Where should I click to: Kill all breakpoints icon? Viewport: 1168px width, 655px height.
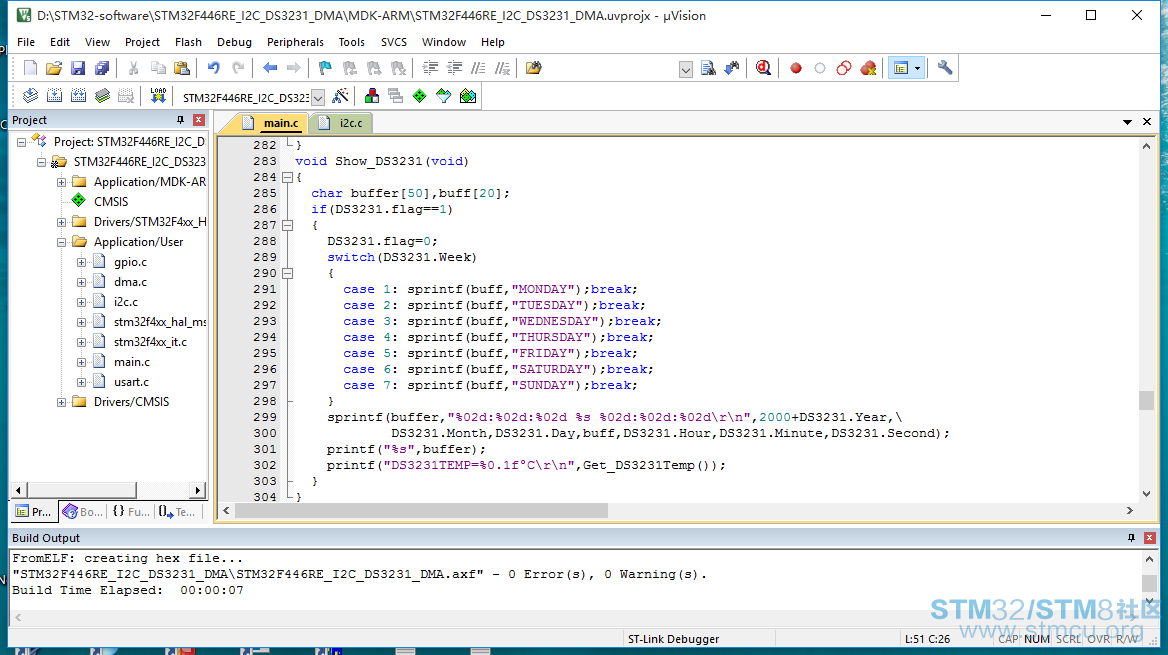click(x=868, y=69)
